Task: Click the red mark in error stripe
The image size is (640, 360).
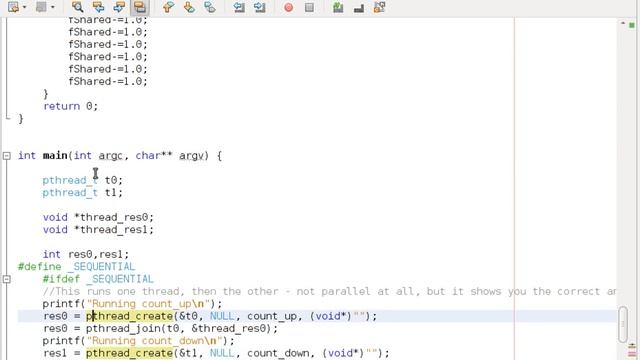Action: pos(632,353)
